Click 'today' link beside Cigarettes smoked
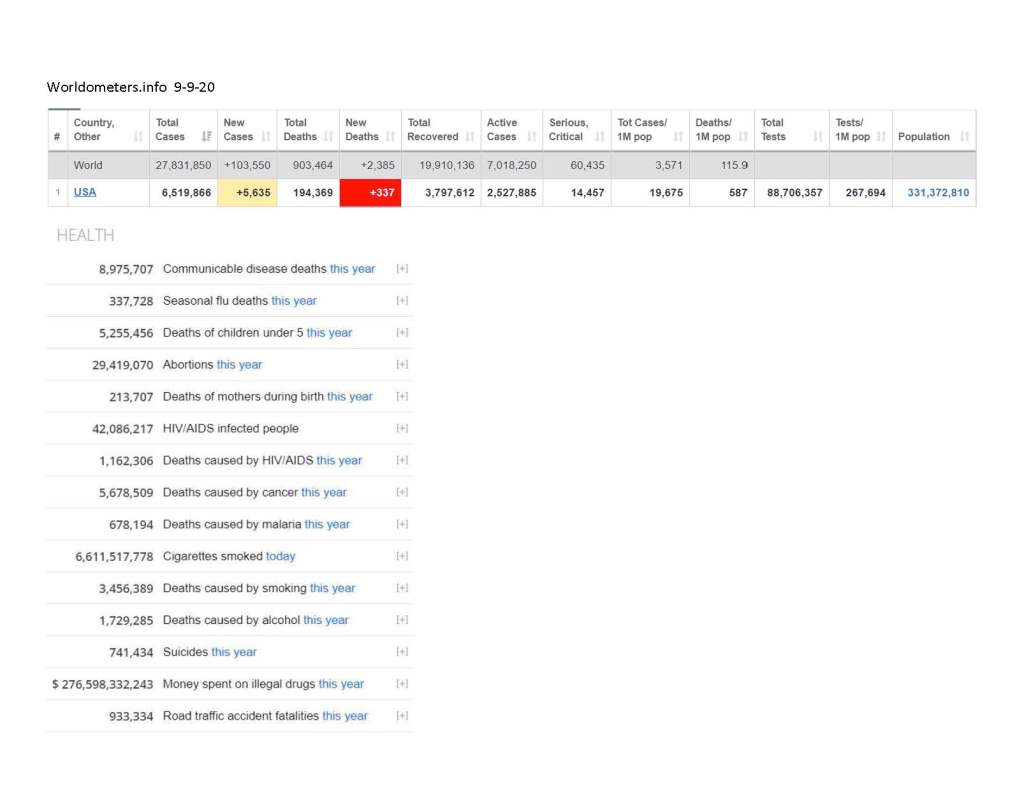 (x=281, y=556)
